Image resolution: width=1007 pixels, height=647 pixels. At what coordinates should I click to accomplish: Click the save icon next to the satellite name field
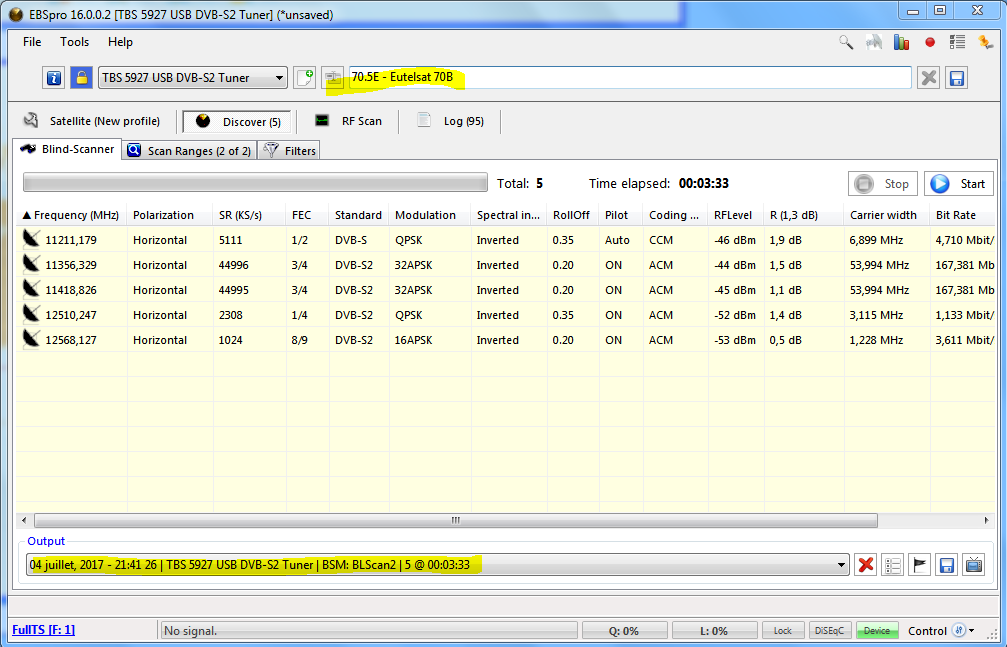(956, 78)
